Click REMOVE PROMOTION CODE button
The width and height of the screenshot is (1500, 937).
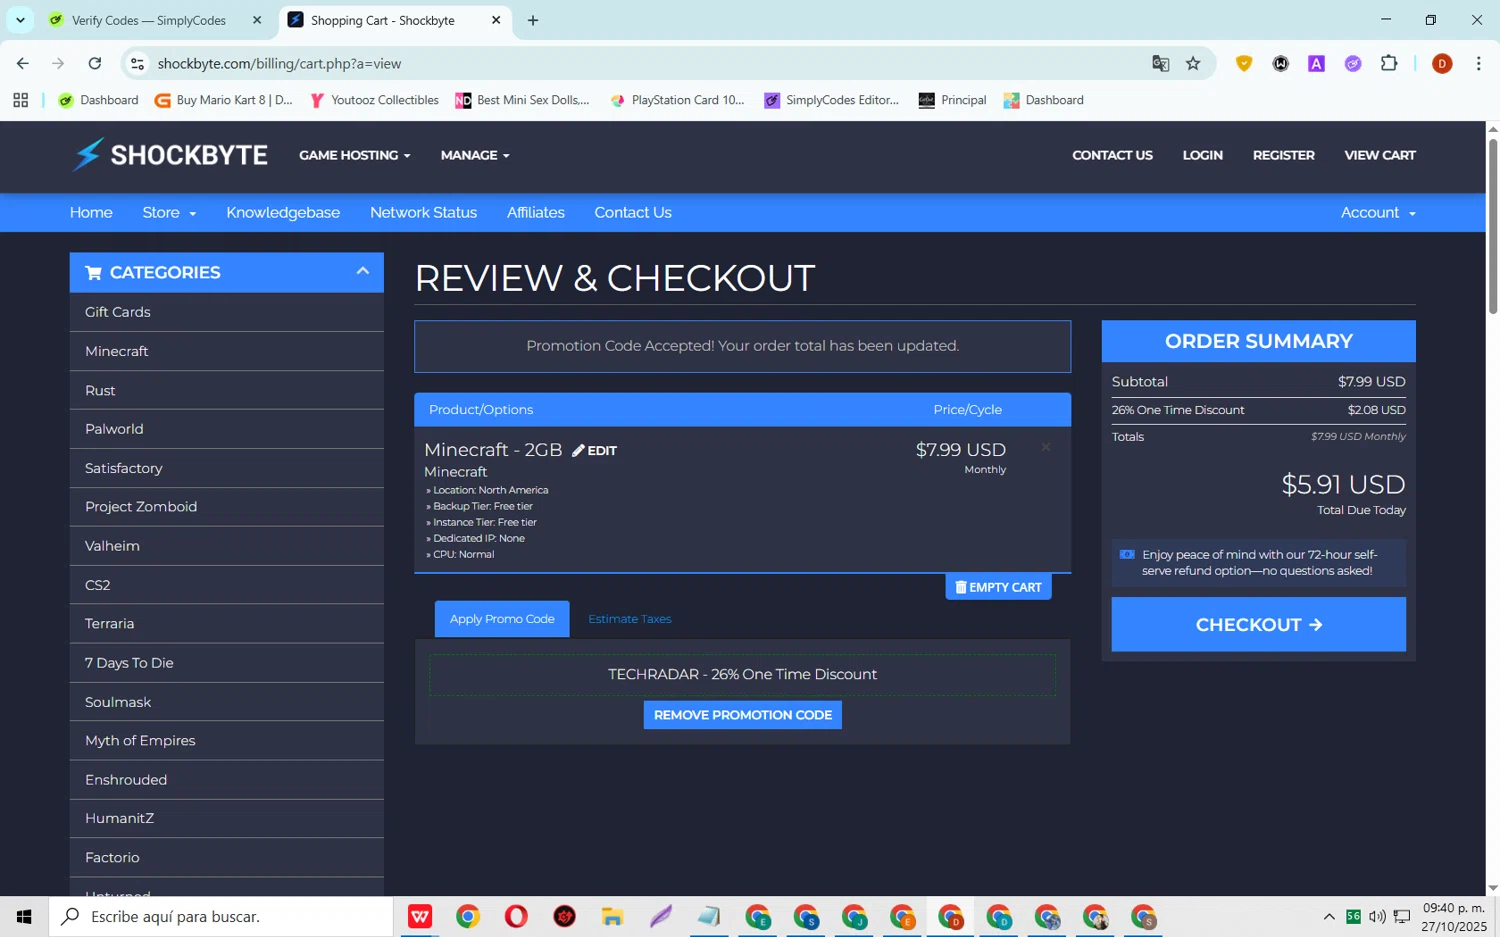[x=743, y=715]
